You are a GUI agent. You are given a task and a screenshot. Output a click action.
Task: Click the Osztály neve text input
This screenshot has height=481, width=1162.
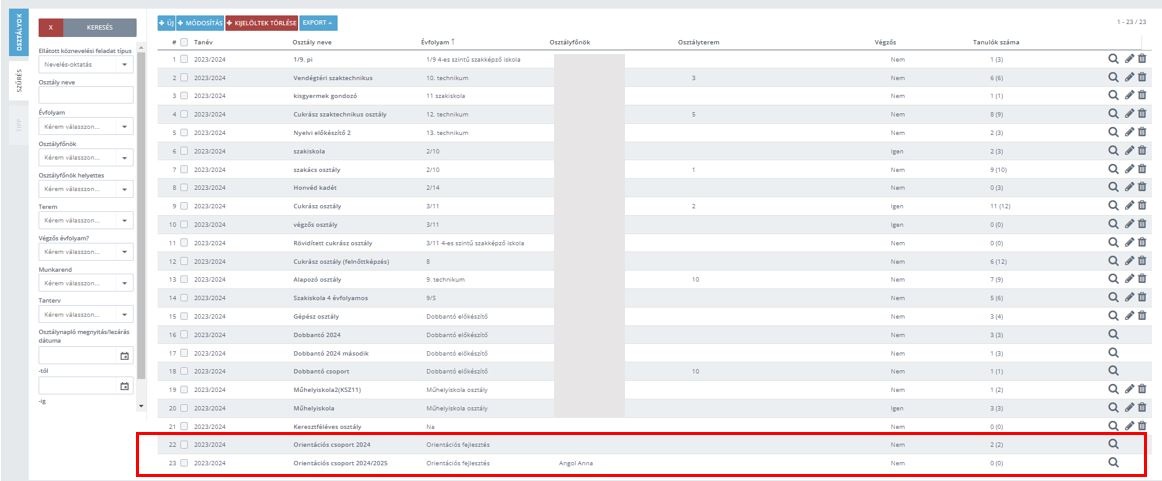coord(86,95)
